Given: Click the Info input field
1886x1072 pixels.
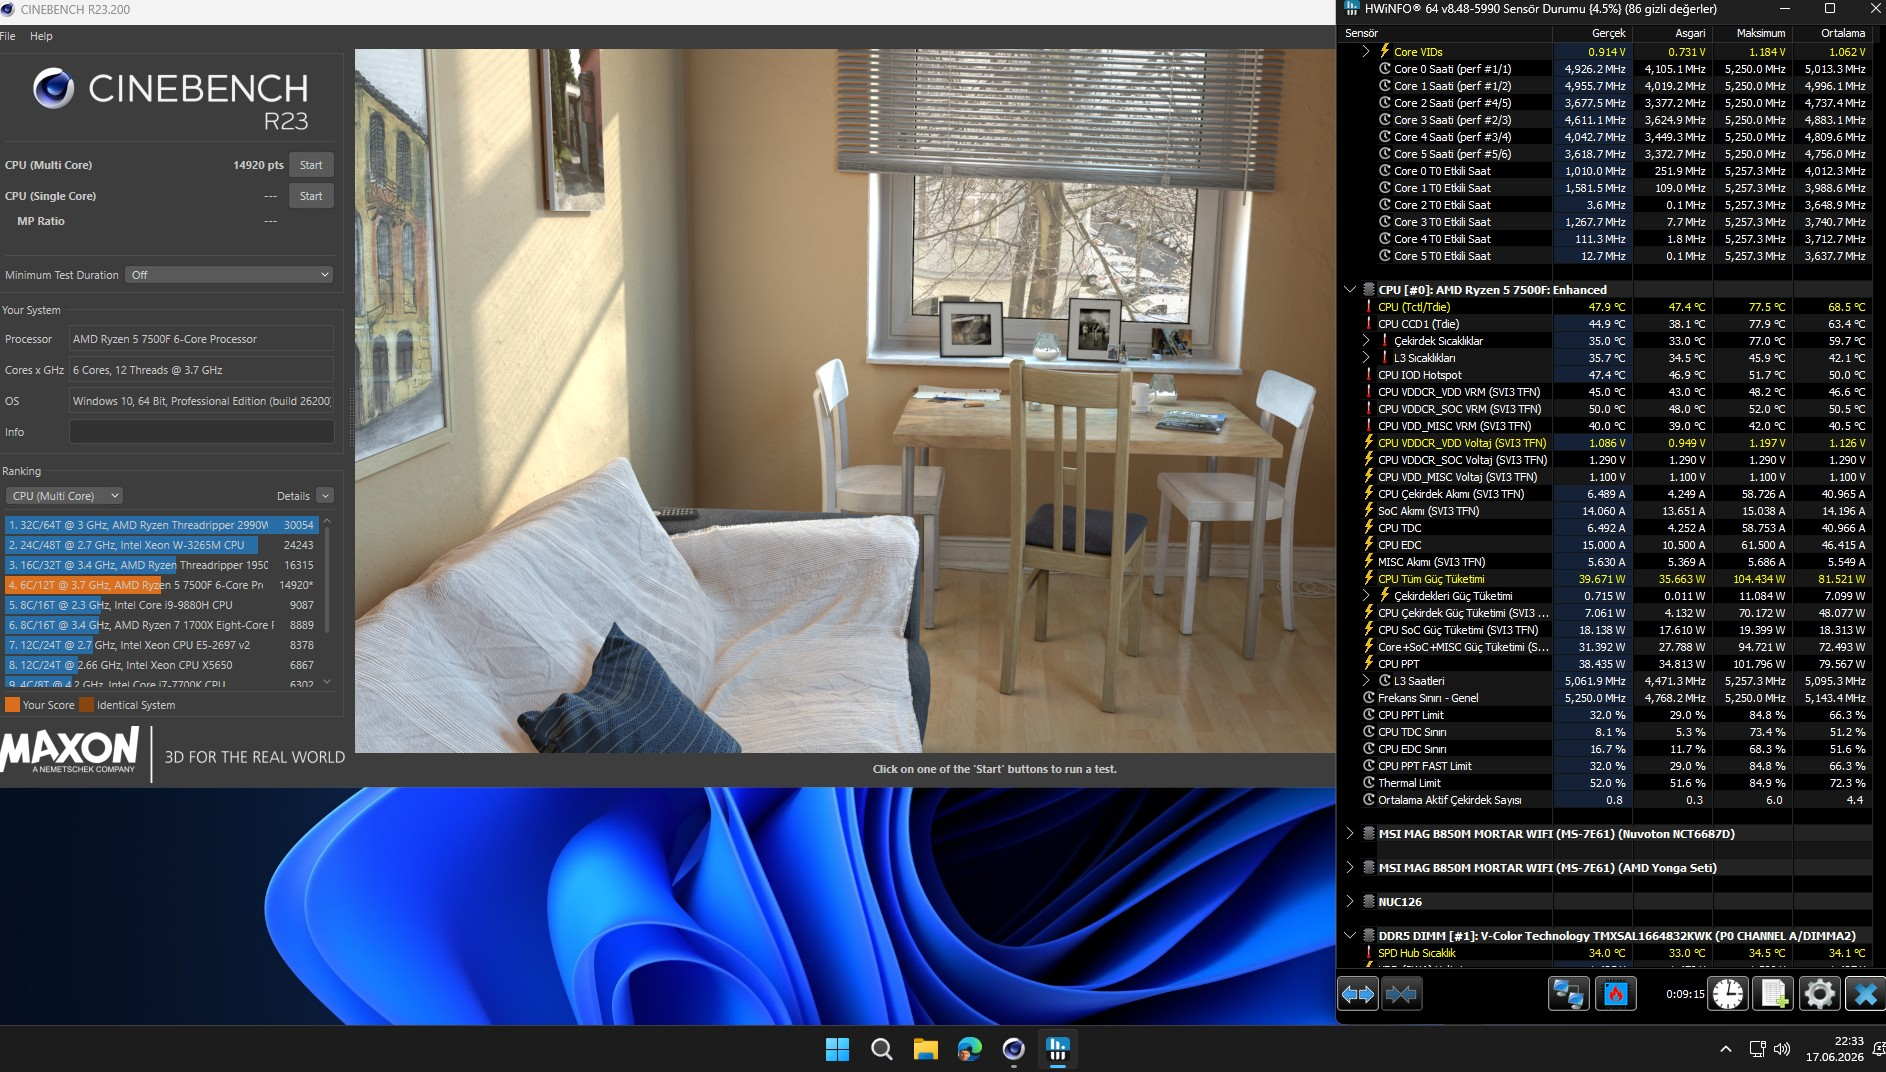Looking at the screenshot, I should [x=201, y=432].
